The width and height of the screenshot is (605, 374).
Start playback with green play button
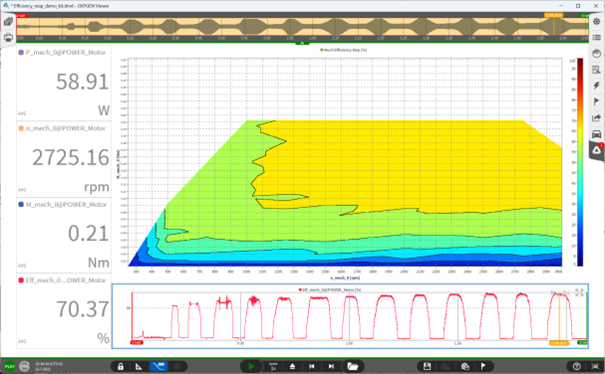click(251, 366)
